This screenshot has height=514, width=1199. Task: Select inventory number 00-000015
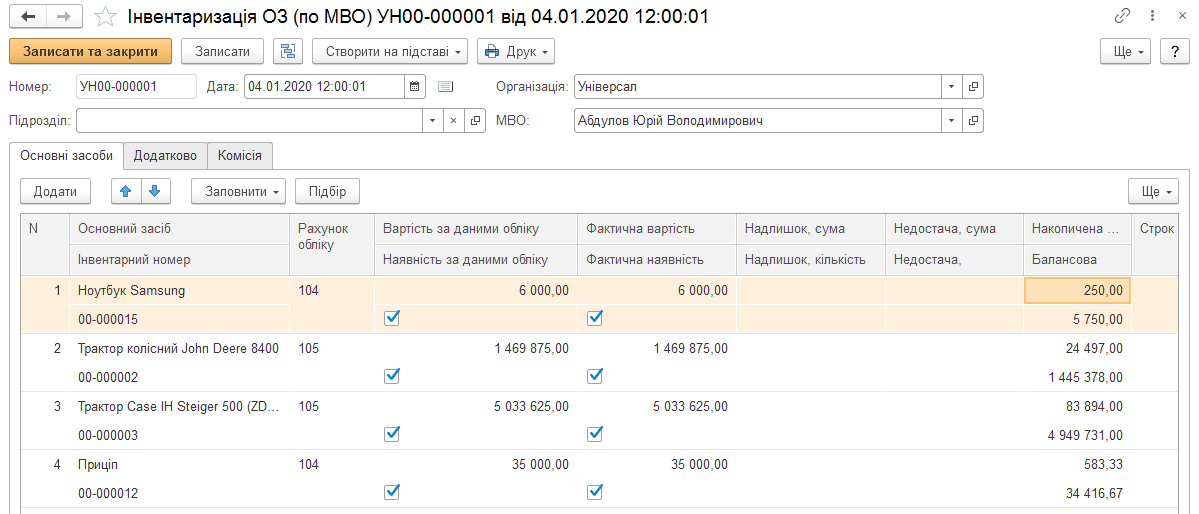point(180,319)
